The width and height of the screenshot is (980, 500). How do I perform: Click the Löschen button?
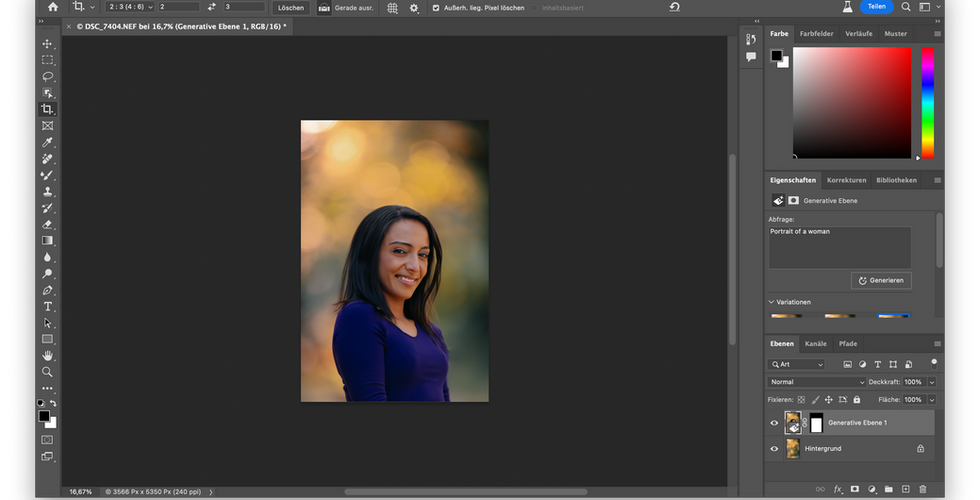[x=291, y=8]
